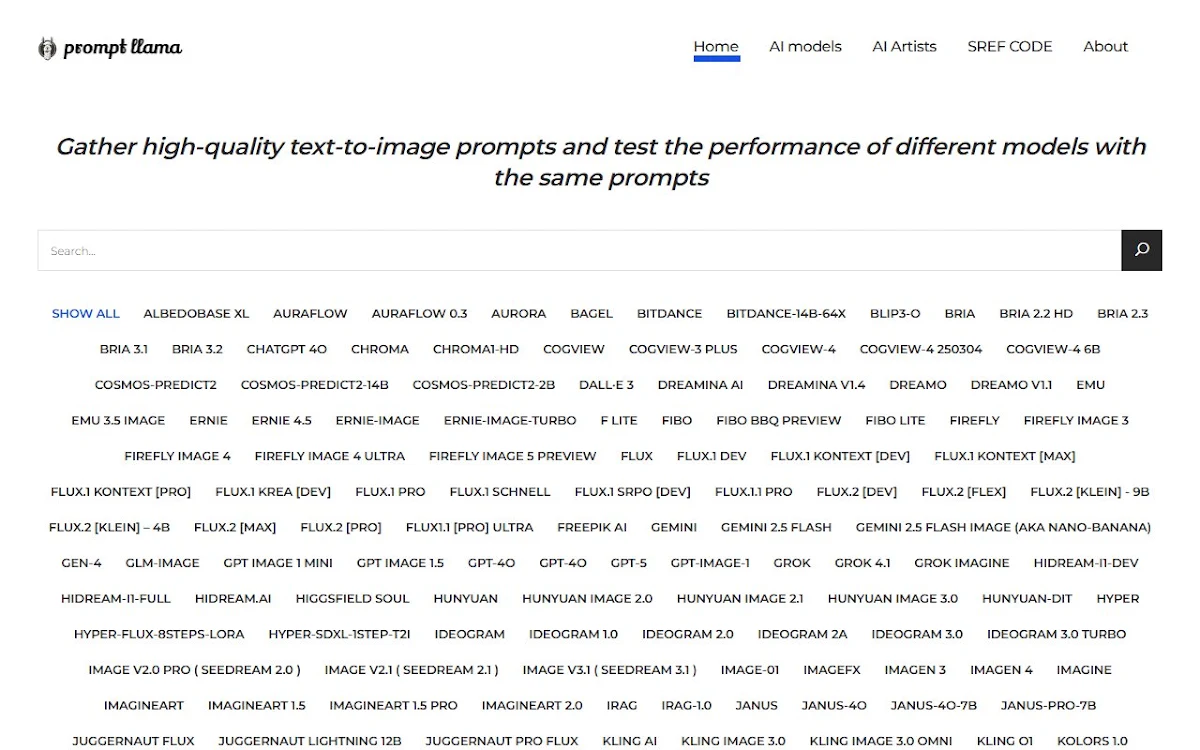
Task: Select HYPER-FLUX-8STEPS-LORA
Action: pyautogui.click(x=159, y=634)
